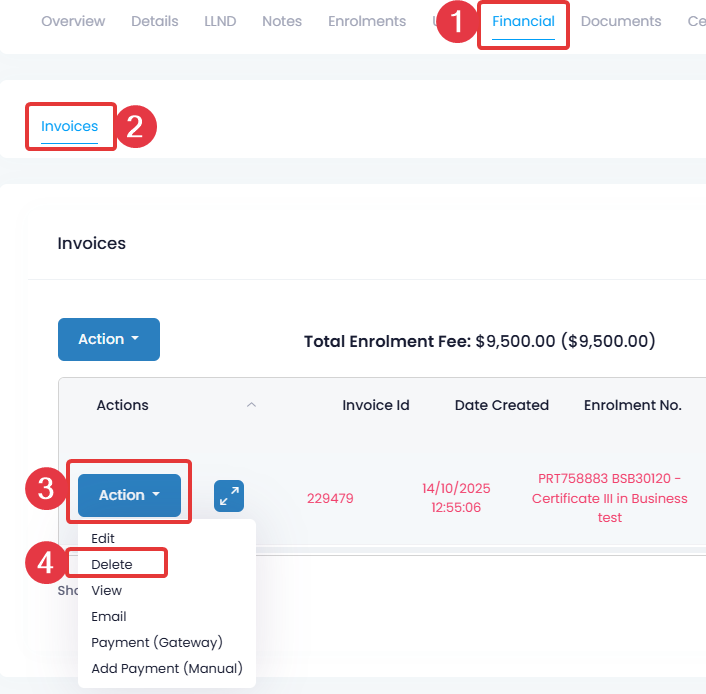
Task: Switch to the Overview tab
Action: [74, 21]
